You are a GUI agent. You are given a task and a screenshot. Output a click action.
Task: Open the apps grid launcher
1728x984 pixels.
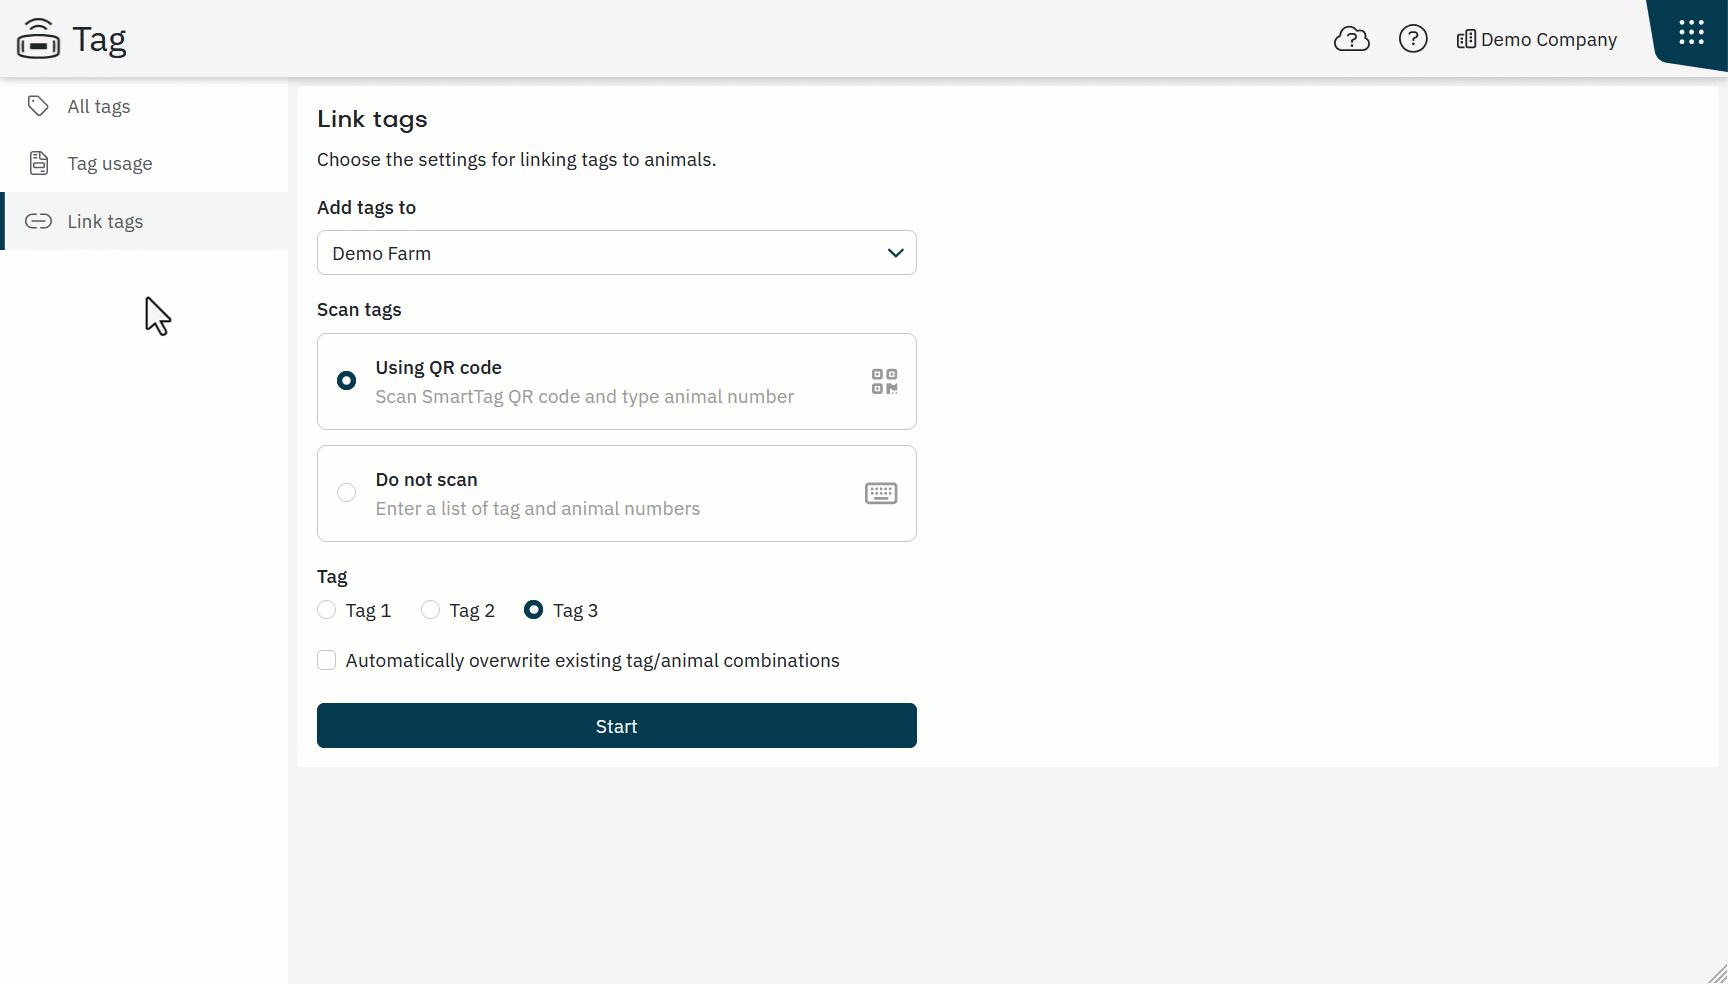tap(1691, 33)
